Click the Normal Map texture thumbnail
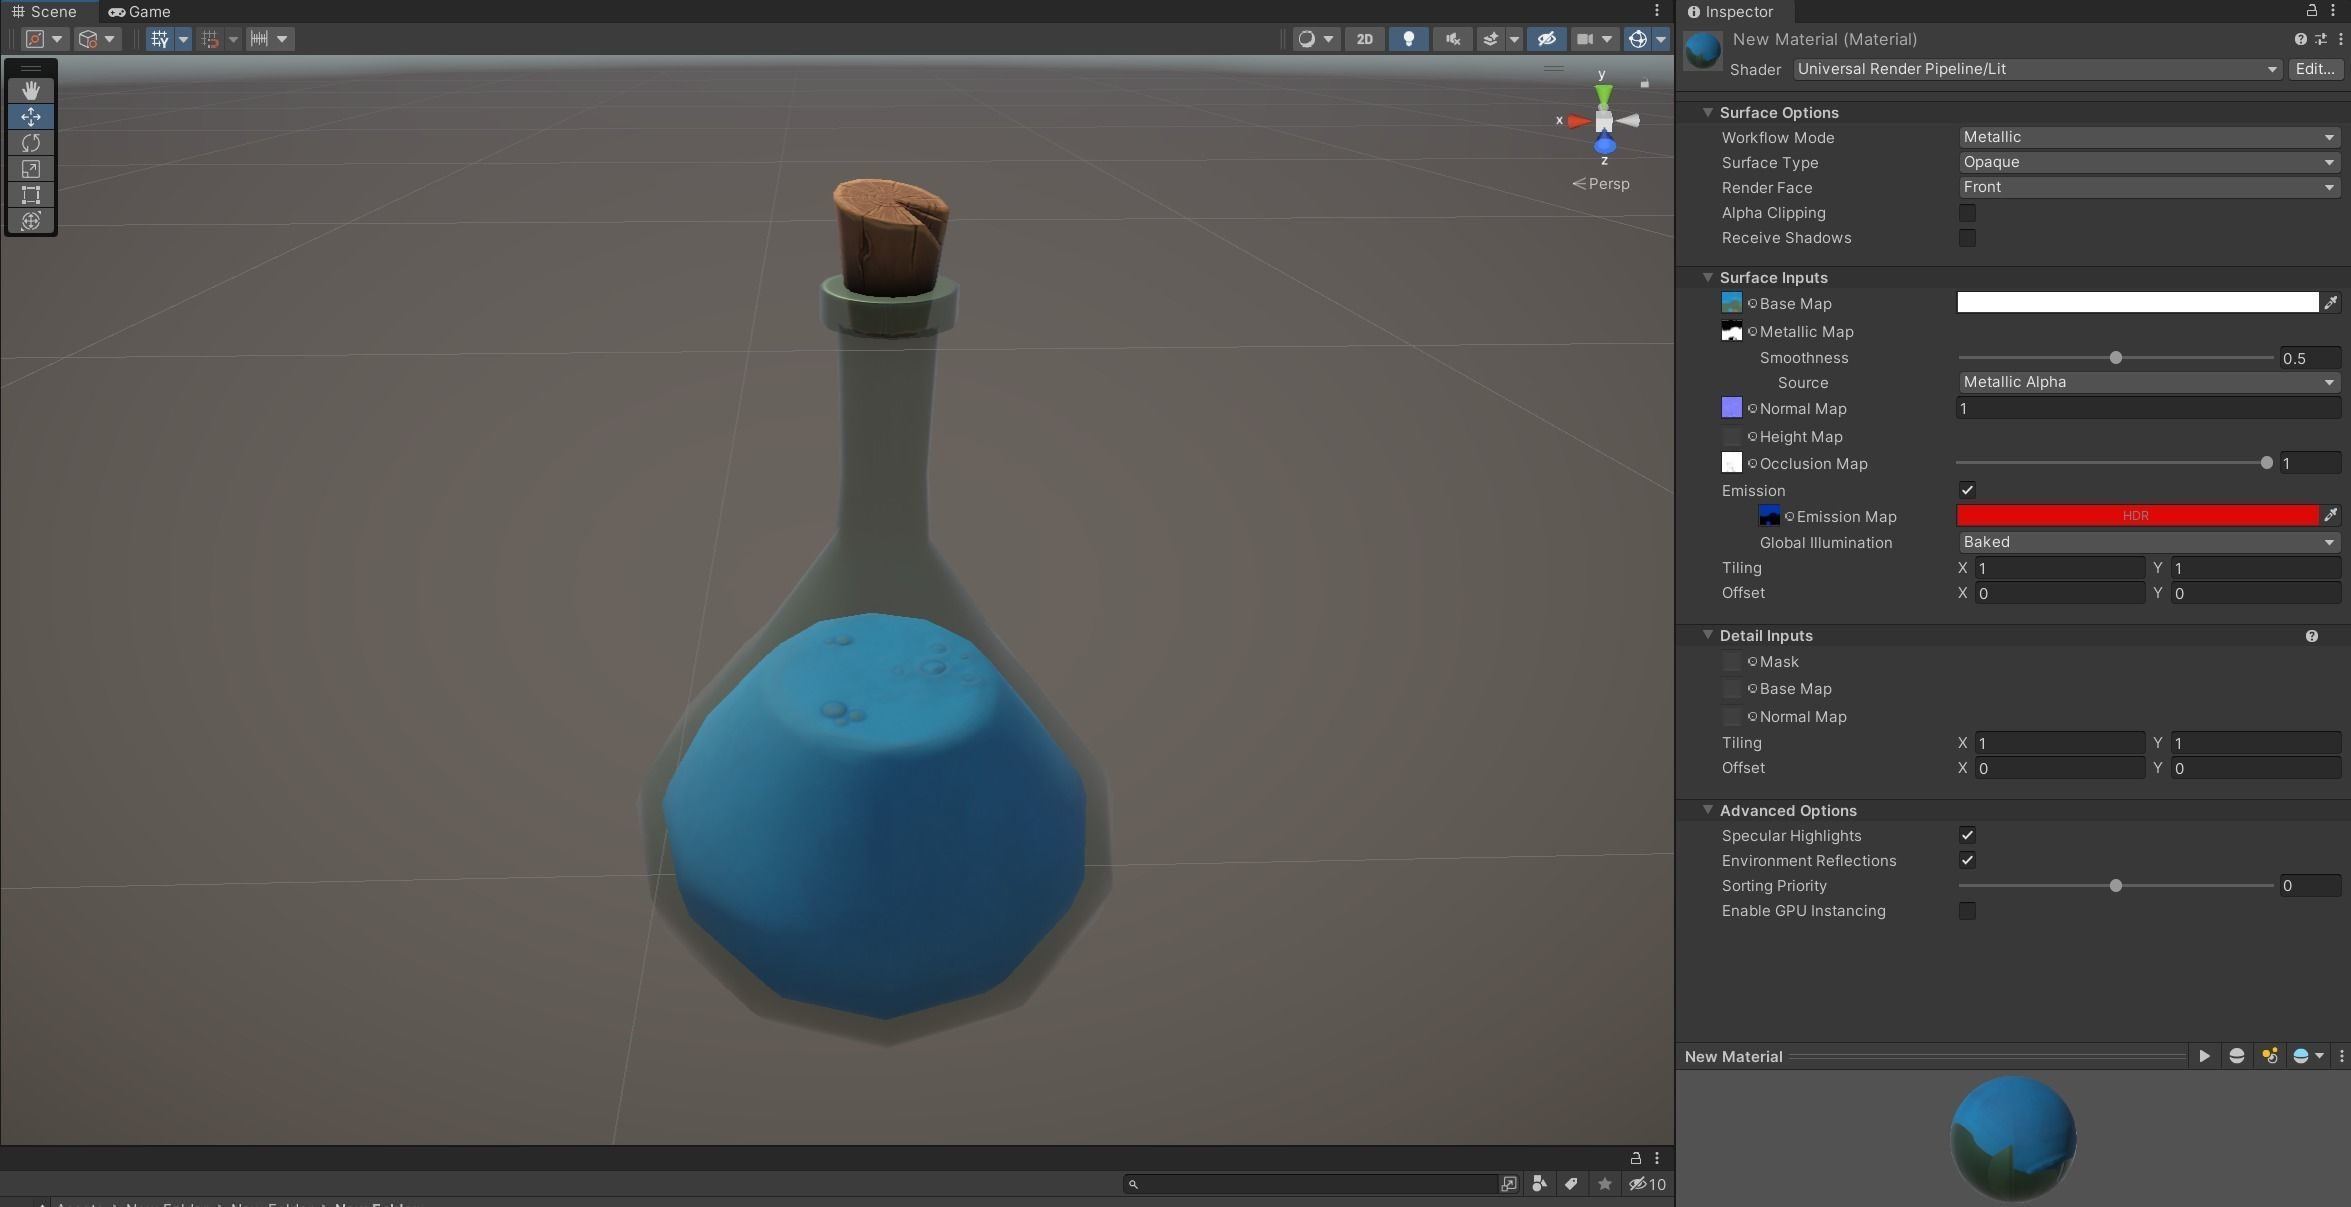 (1731, 408)
